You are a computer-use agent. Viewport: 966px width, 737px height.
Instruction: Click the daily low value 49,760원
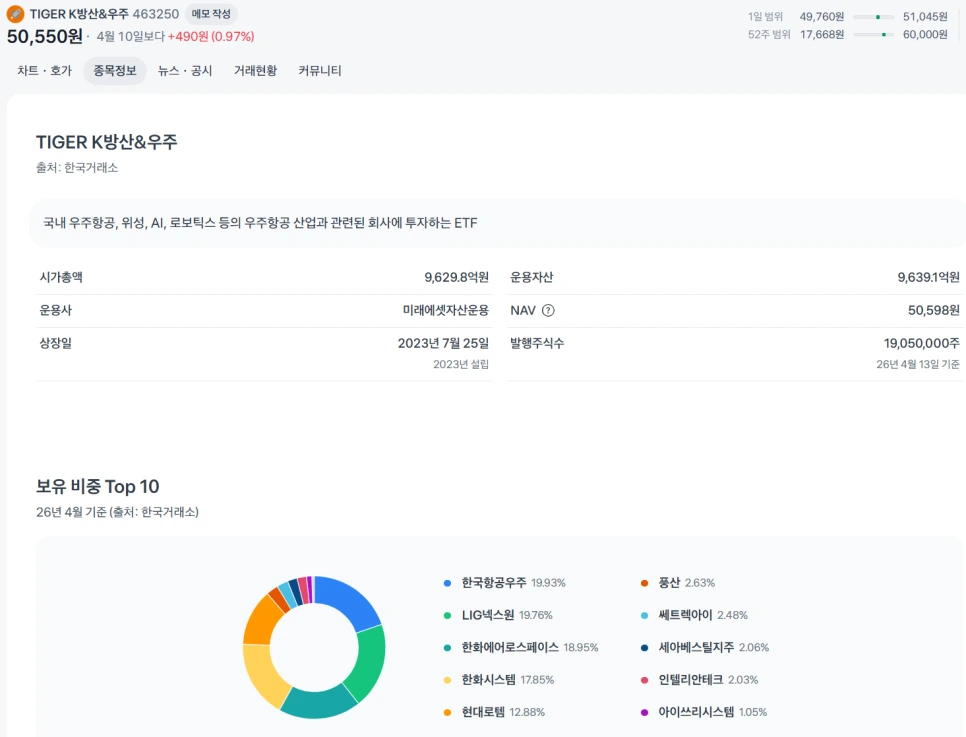822,17
